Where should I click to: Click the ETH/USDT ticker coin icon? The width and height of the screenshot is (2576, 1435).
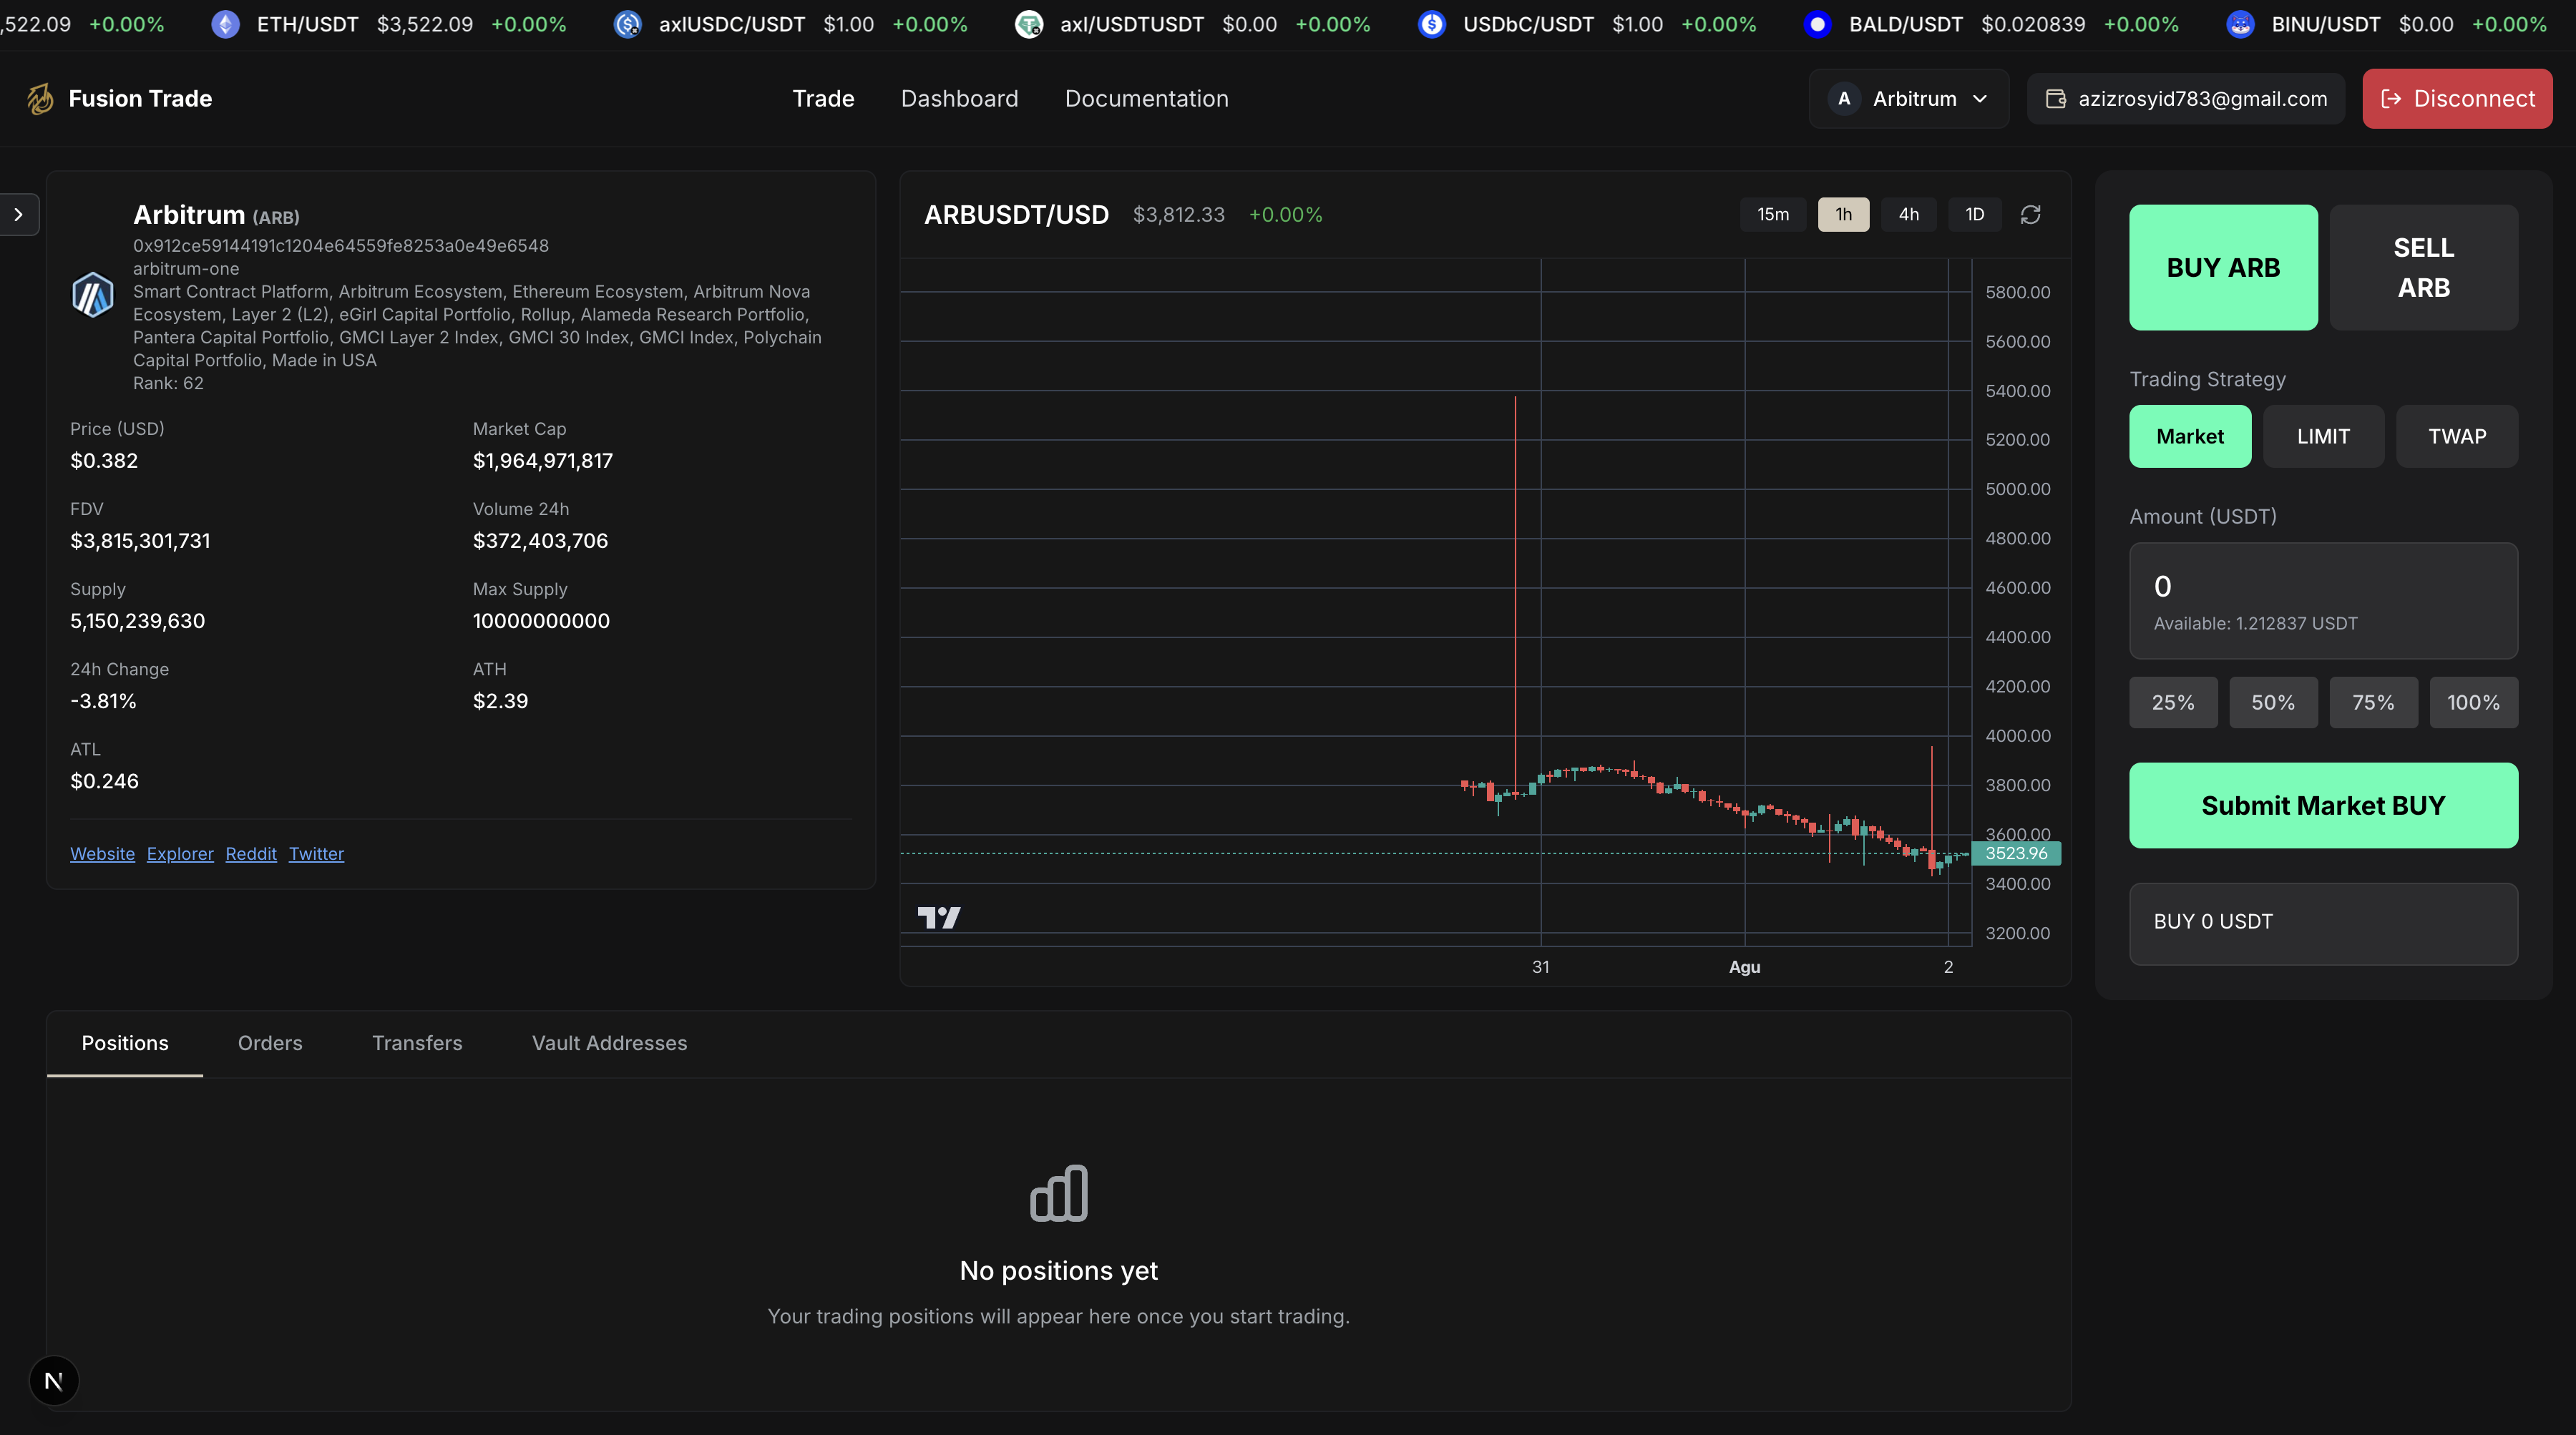pos(226,24)
